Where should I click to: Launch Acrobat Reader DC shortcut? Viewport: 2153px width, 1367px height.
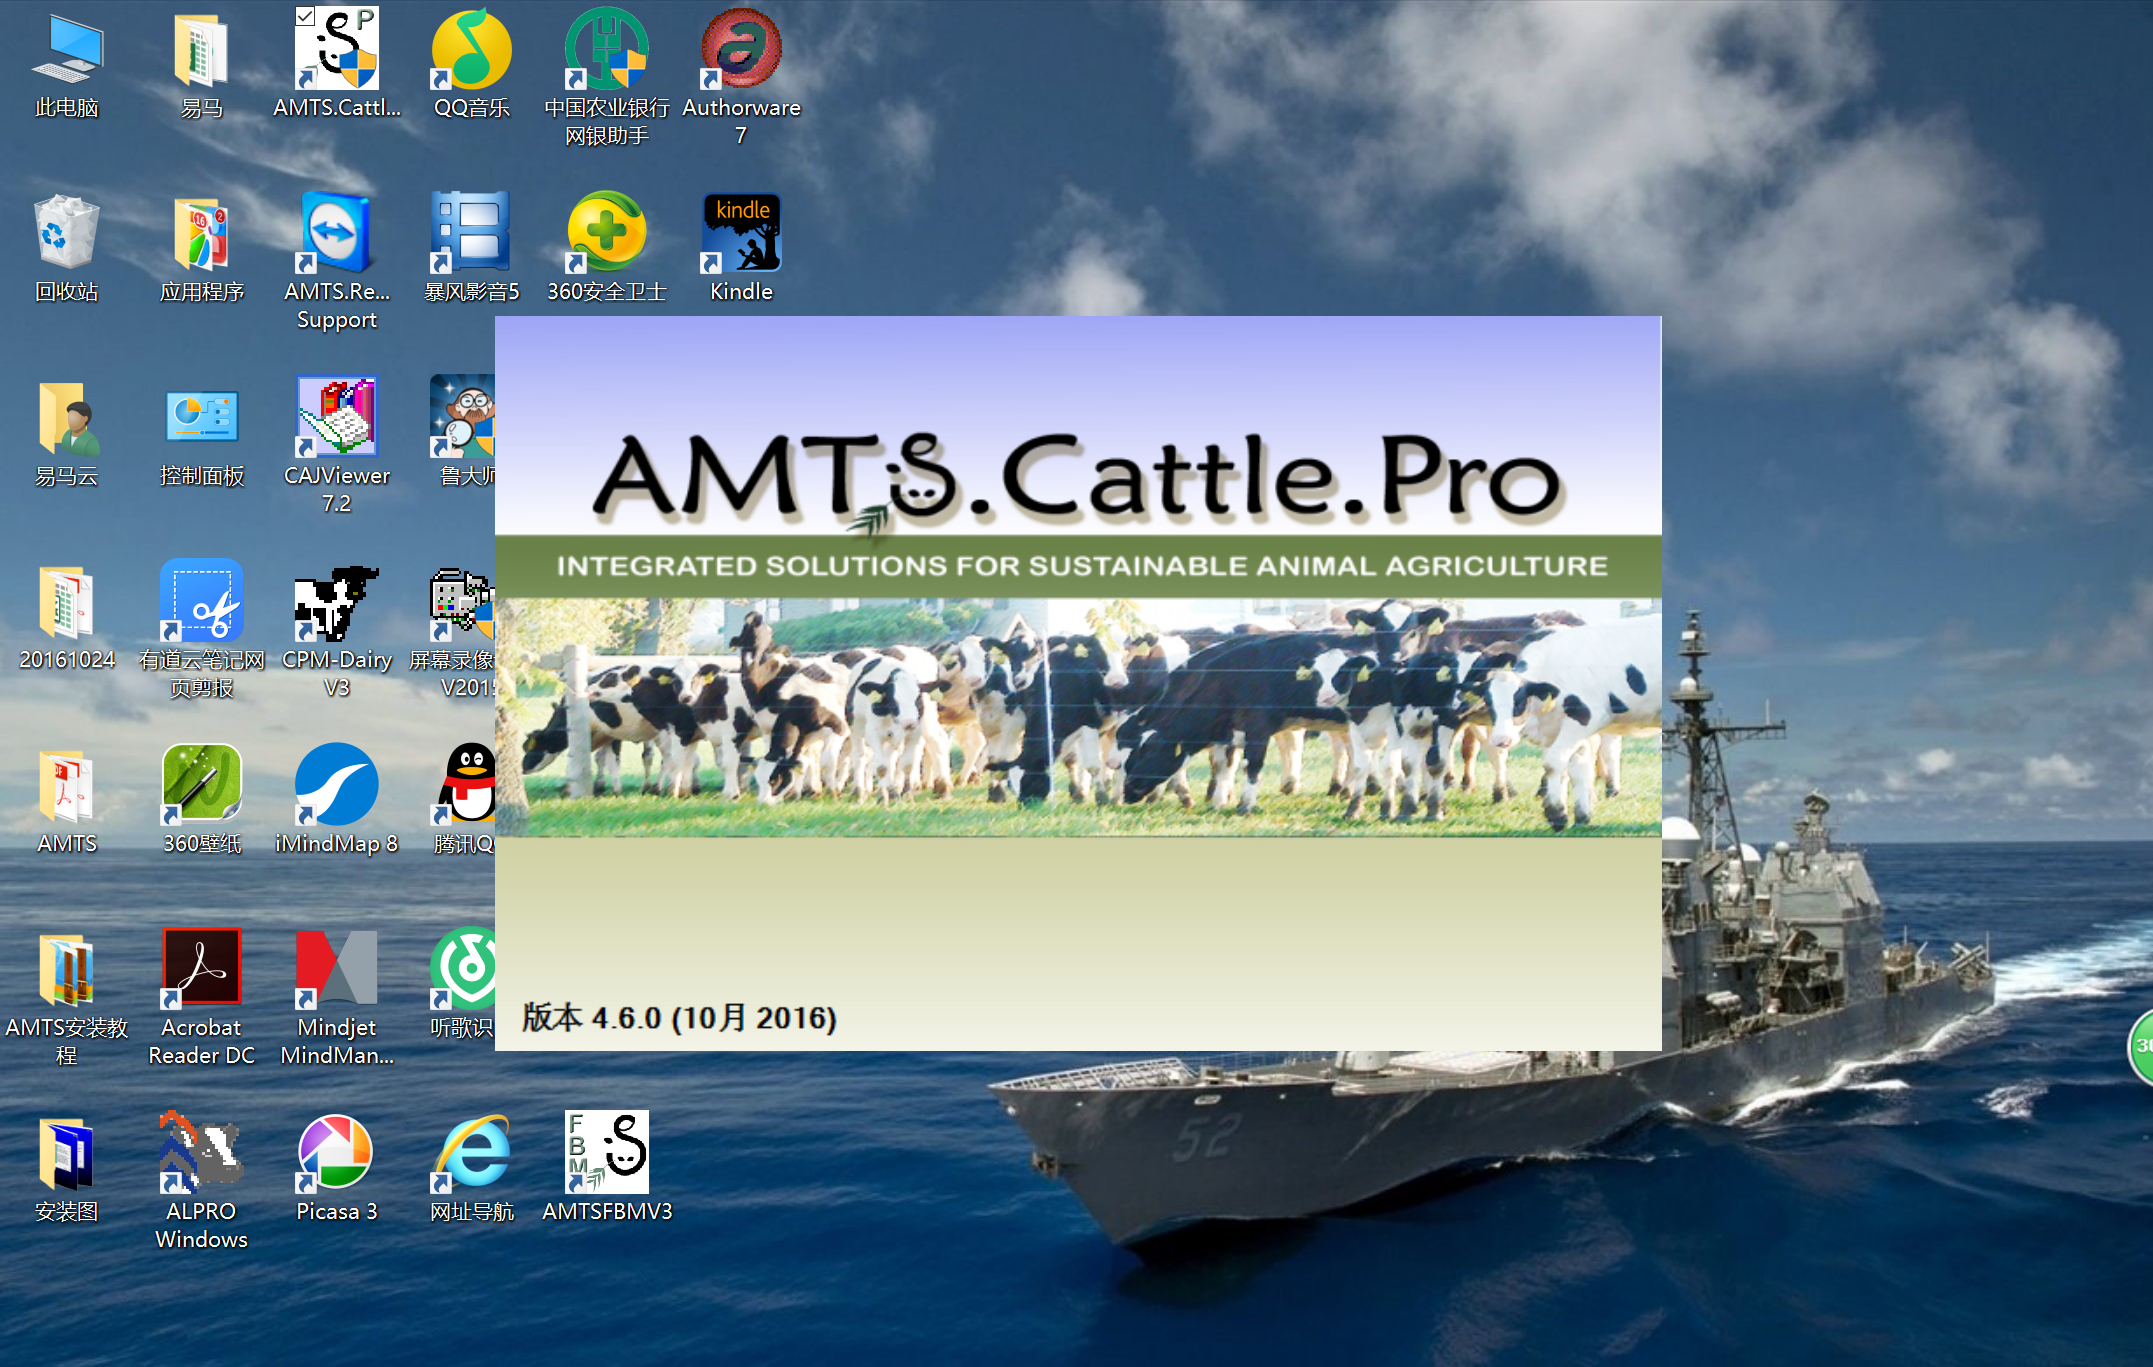(x=201, y=998)
